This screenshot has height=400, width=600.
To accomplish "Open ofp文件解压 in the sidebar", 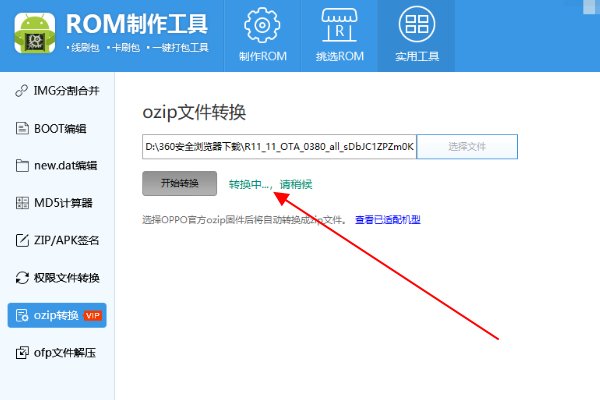I will [57, 353].
